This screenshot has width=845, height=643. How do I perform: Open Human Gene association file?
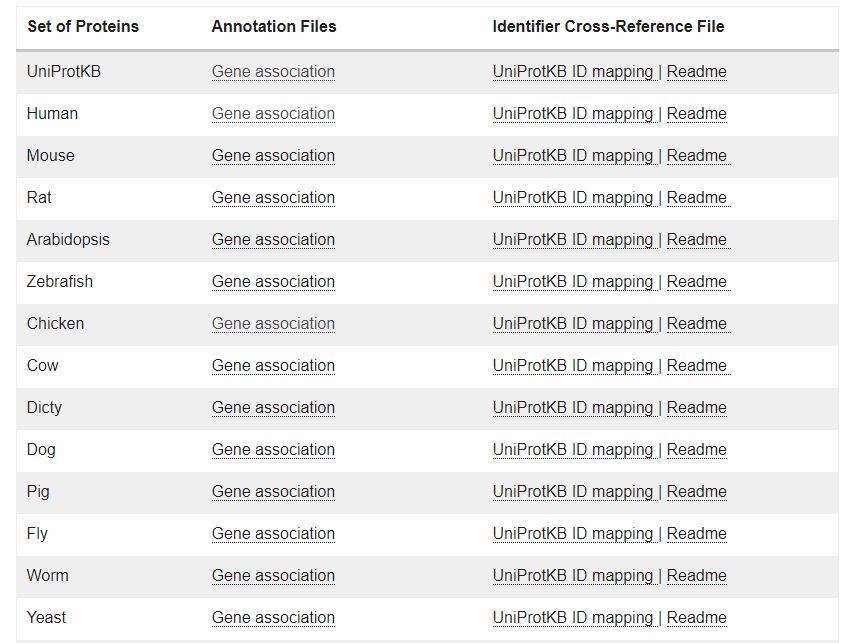click(x=273, y=114)
